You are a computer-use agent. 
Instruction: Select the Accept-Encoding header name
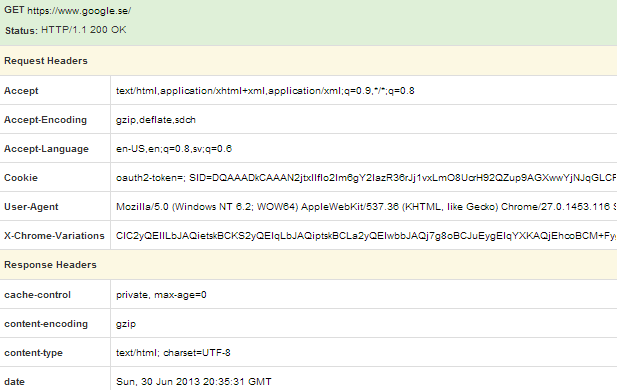pyautogui.click(x=45, y=120)
